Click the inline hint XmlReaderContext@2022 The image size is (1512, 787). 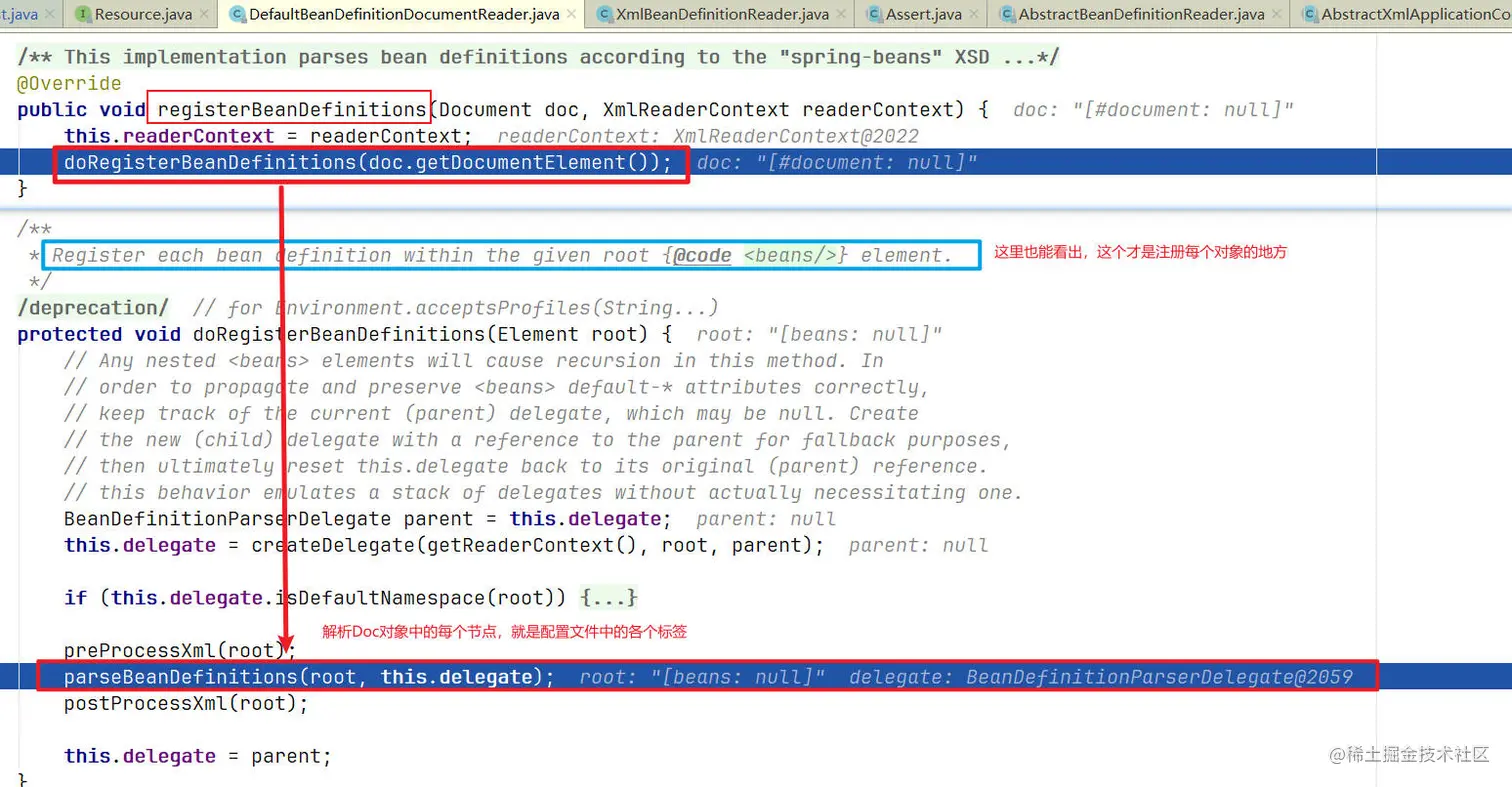pos(796,136)
